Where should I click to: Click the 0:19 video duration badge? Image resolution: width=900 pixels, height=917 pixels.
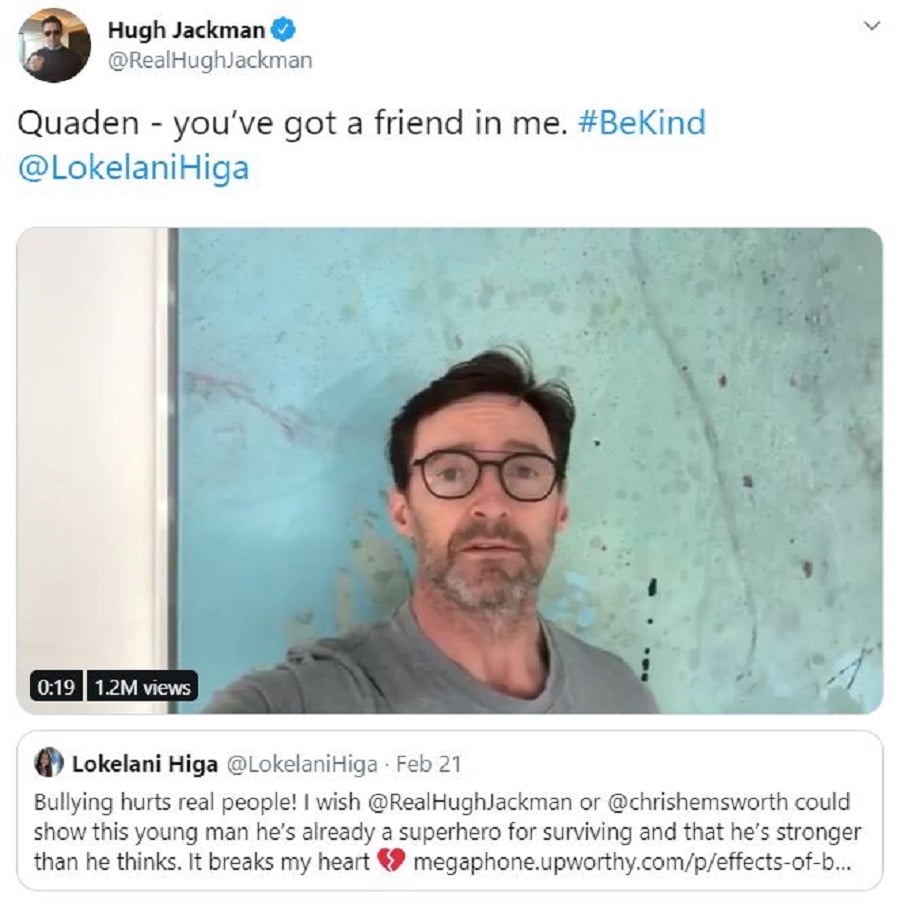pos(56,687)
